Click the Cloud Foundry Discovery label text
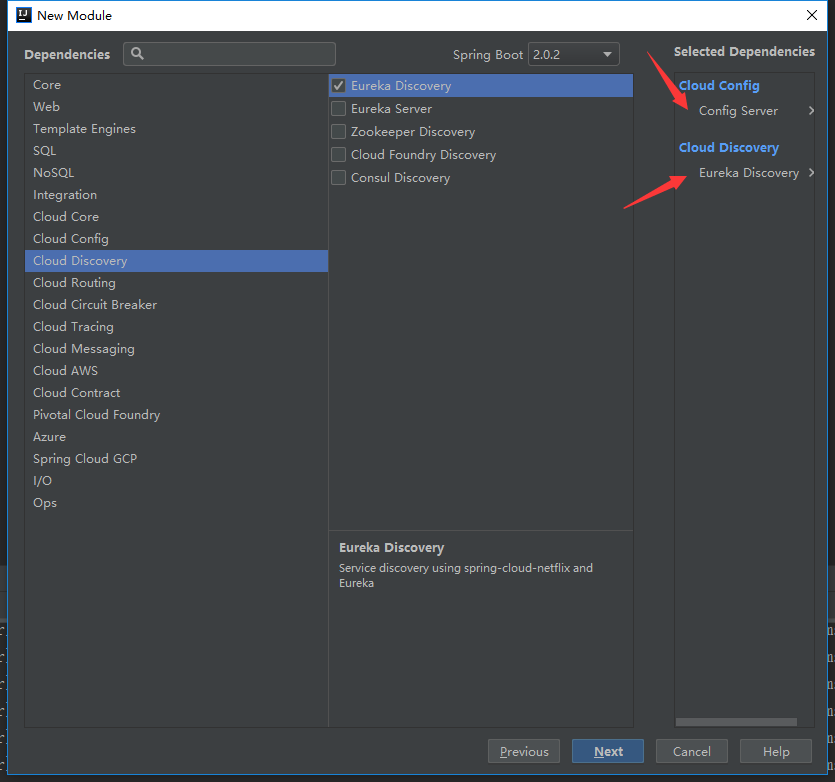 423,154
